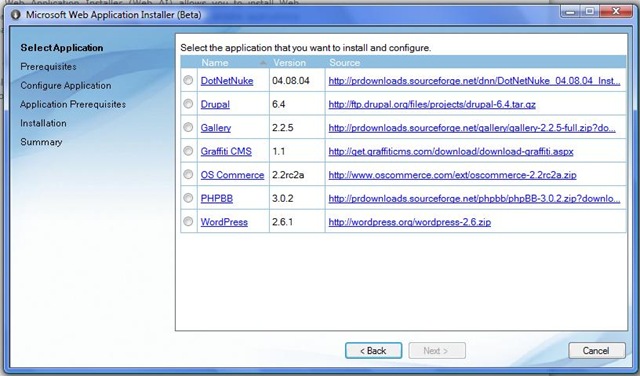
Task: Select the DotNetNuke radio button
Action: pyautogui.click(x=188, y=80)
